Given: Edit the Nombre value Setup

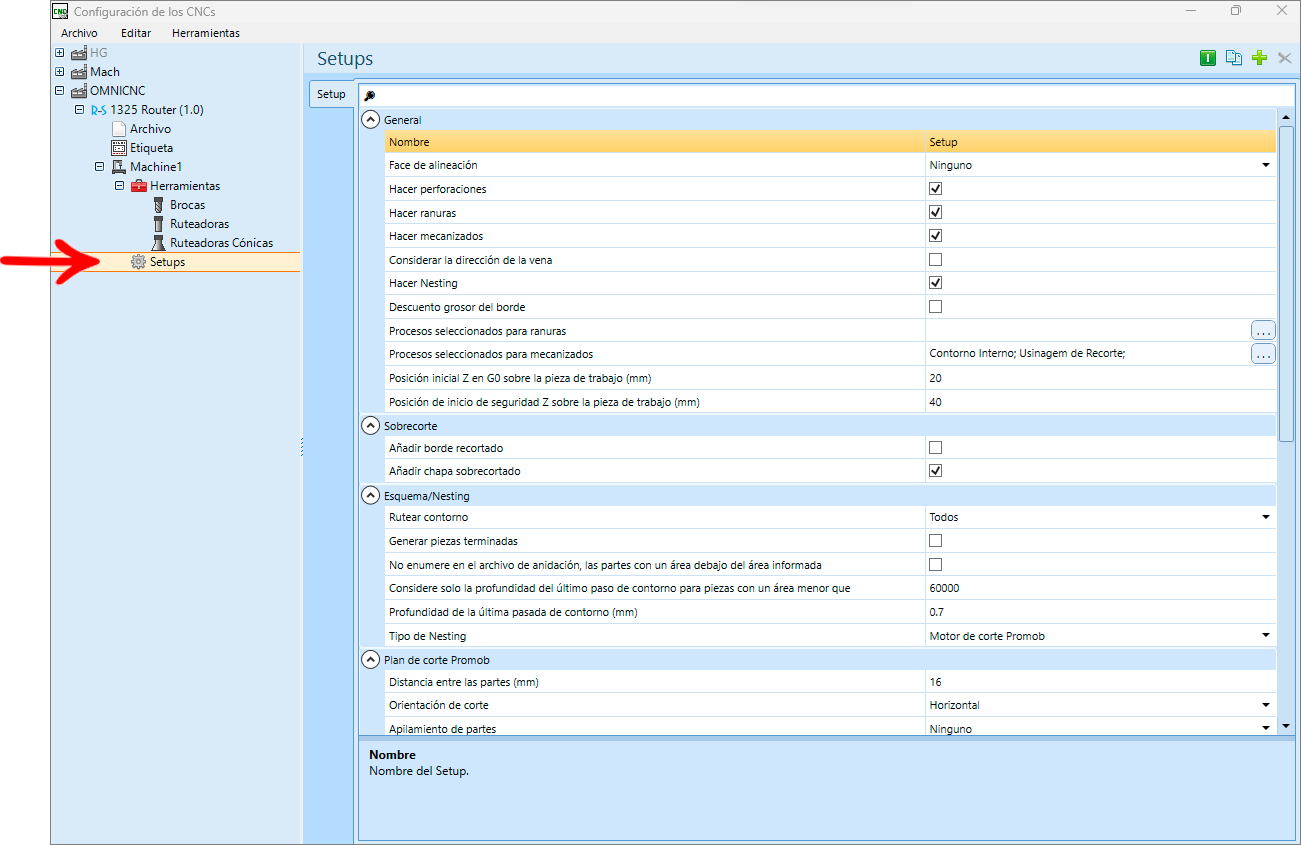Looking at the screenshot, I should (x=1100, y=142).
